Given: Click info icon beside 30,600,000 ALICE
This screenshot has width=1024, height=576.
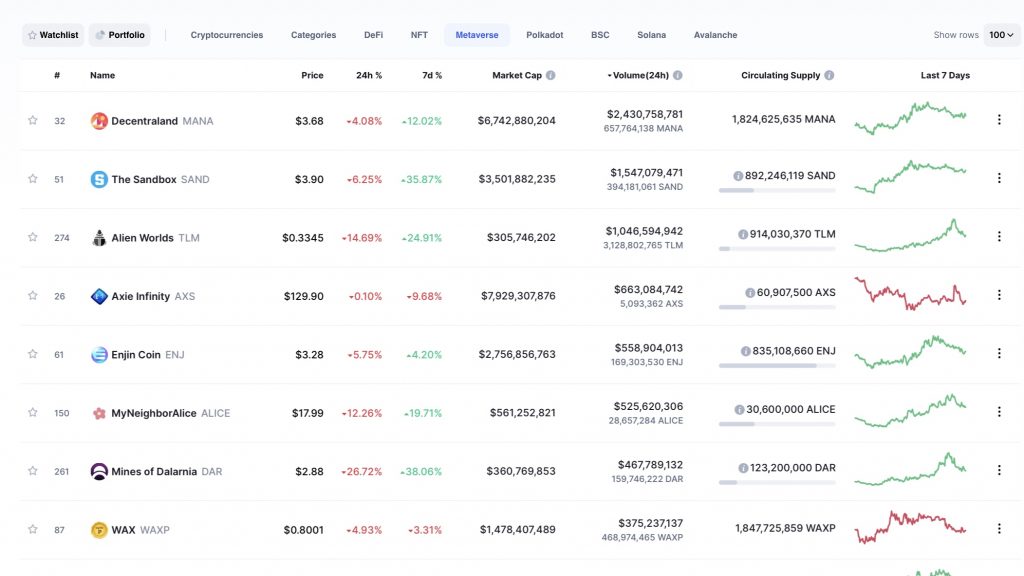Looking at the screenshot, I should [739, 409].
